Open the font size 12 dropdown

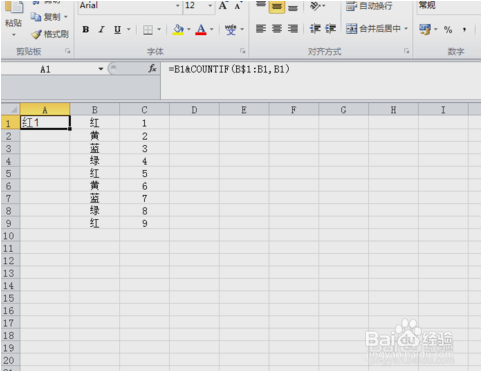(210, 6)
